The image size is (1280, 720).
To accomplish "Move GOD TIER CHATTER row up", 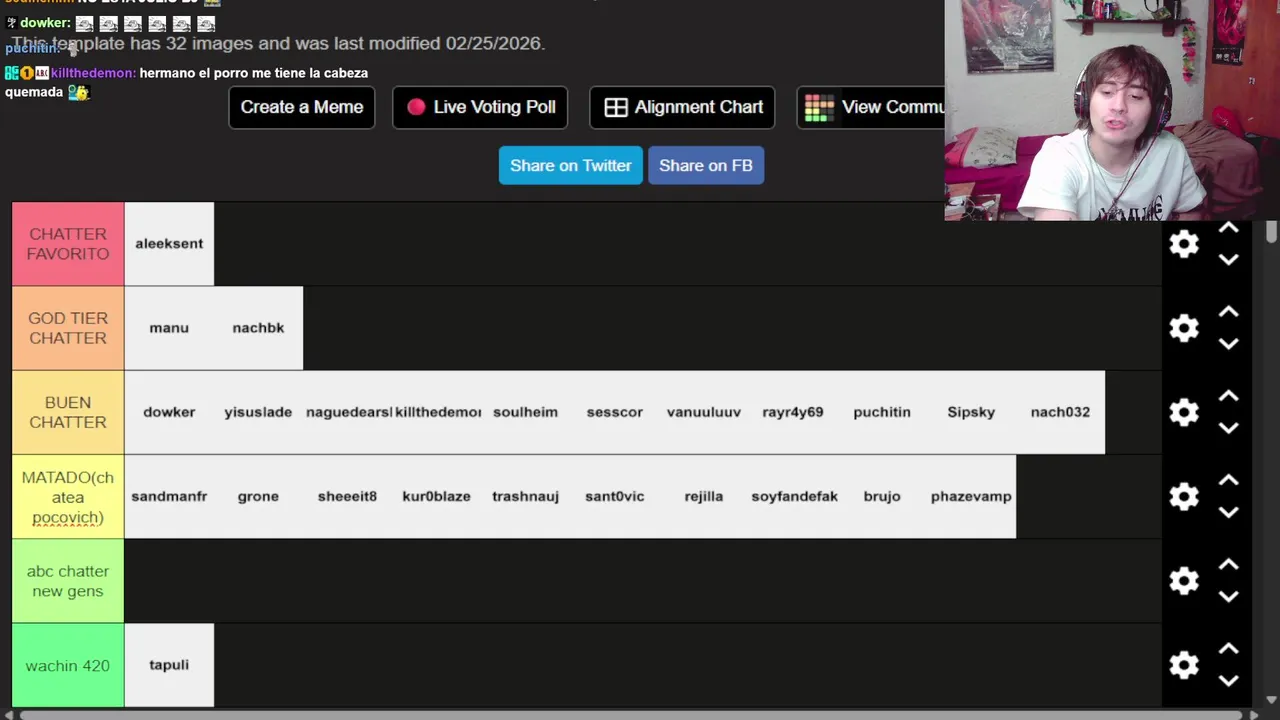I will coord(1229,312).
